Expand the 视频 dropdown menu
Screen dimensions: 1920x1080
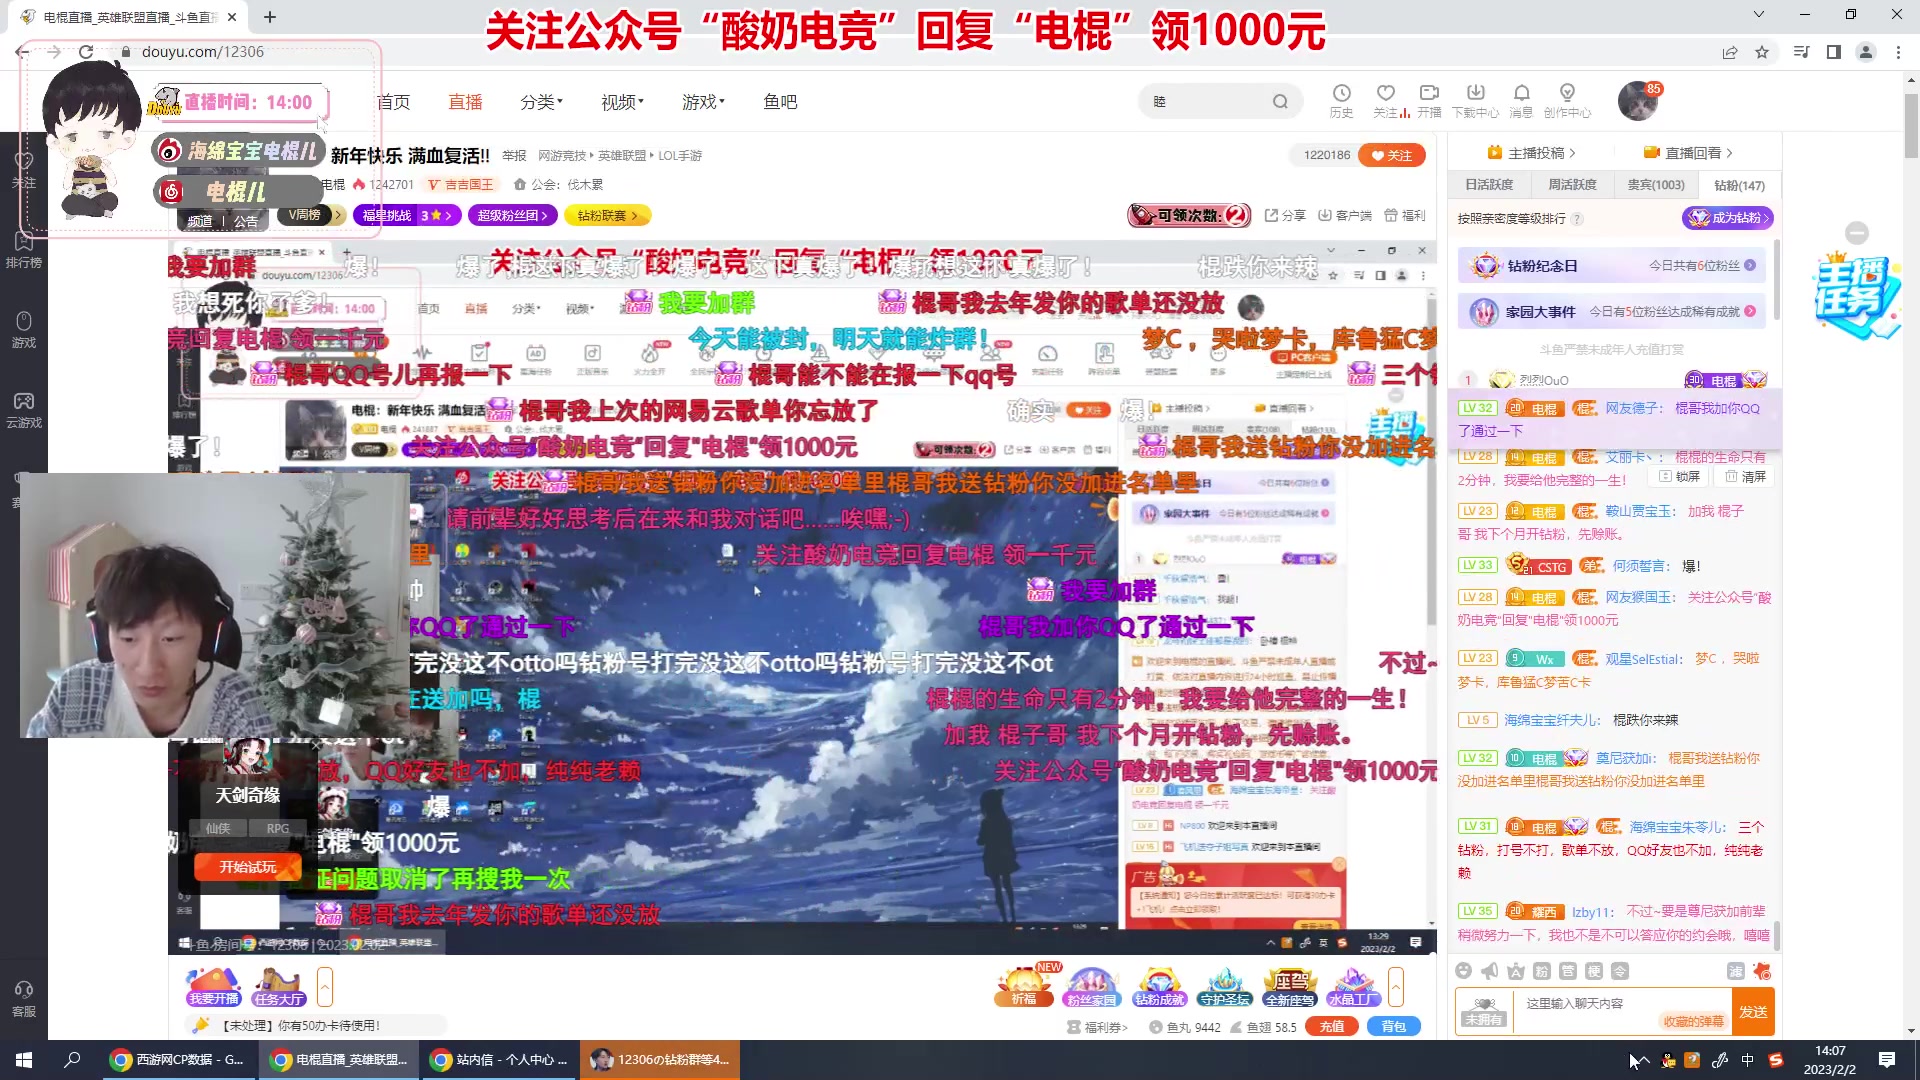(x=622, y=102)
